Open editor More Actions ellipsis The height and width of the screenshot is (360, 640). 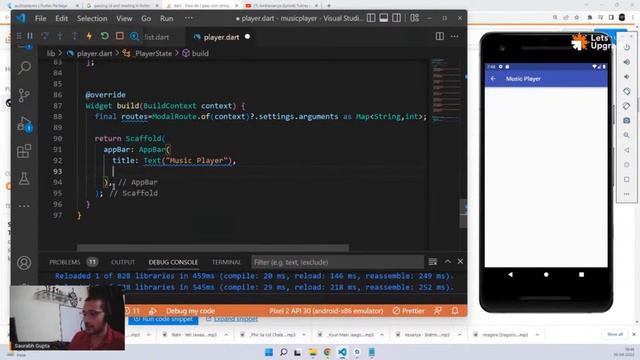click(x=454, y=36)
